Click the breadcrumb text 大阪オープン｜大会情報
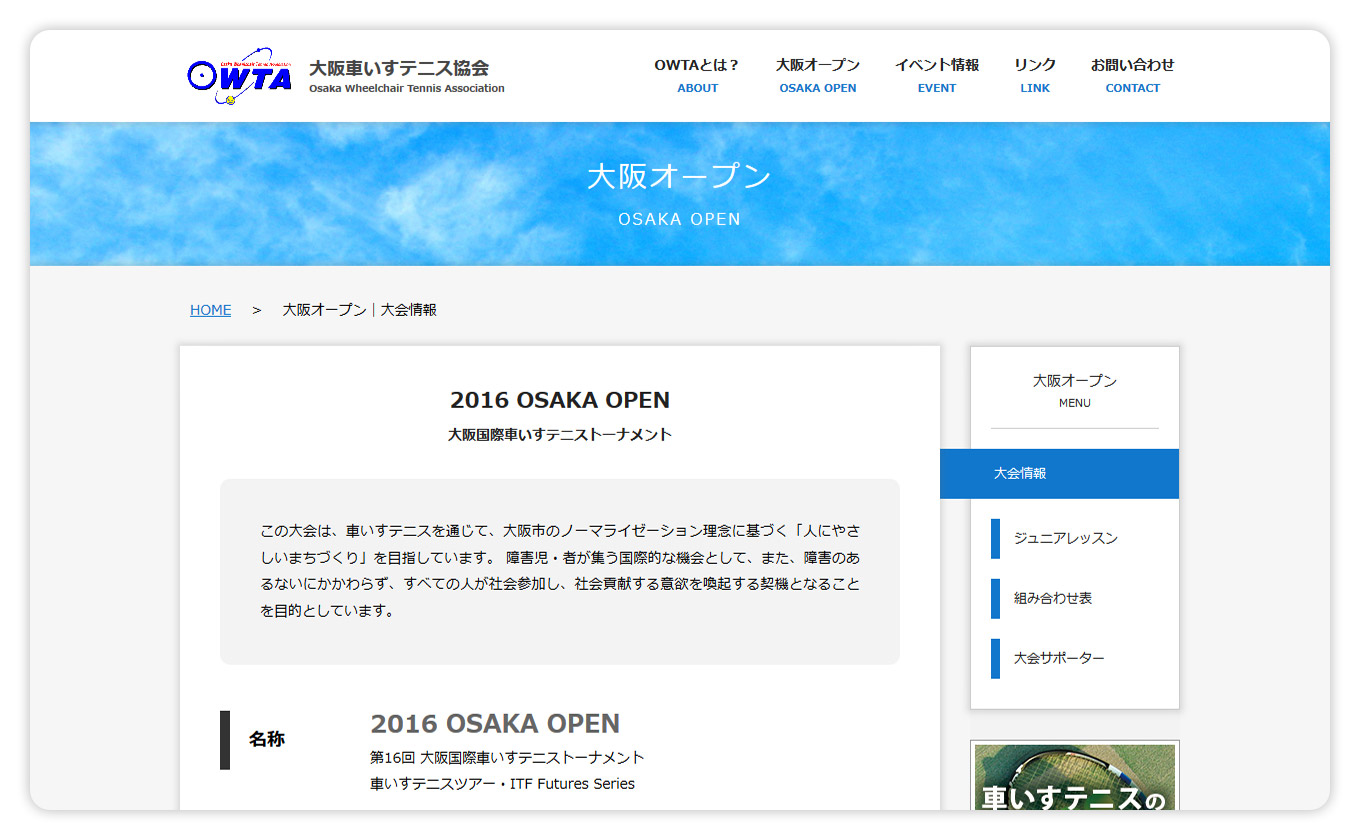Viewport: 1360px width, 840px height. pos(359,310)
